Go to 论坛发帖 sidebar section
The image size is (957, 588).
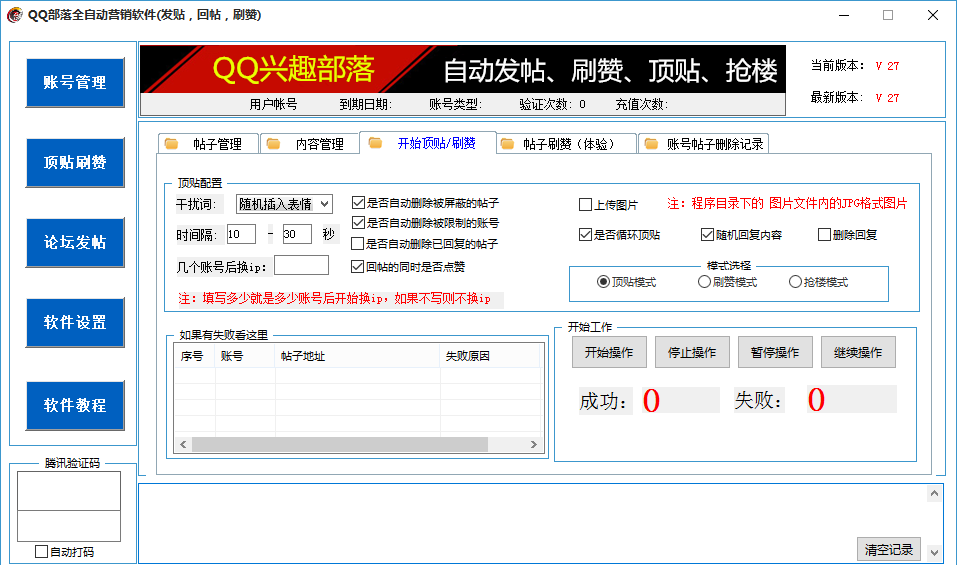pos(75,242)
